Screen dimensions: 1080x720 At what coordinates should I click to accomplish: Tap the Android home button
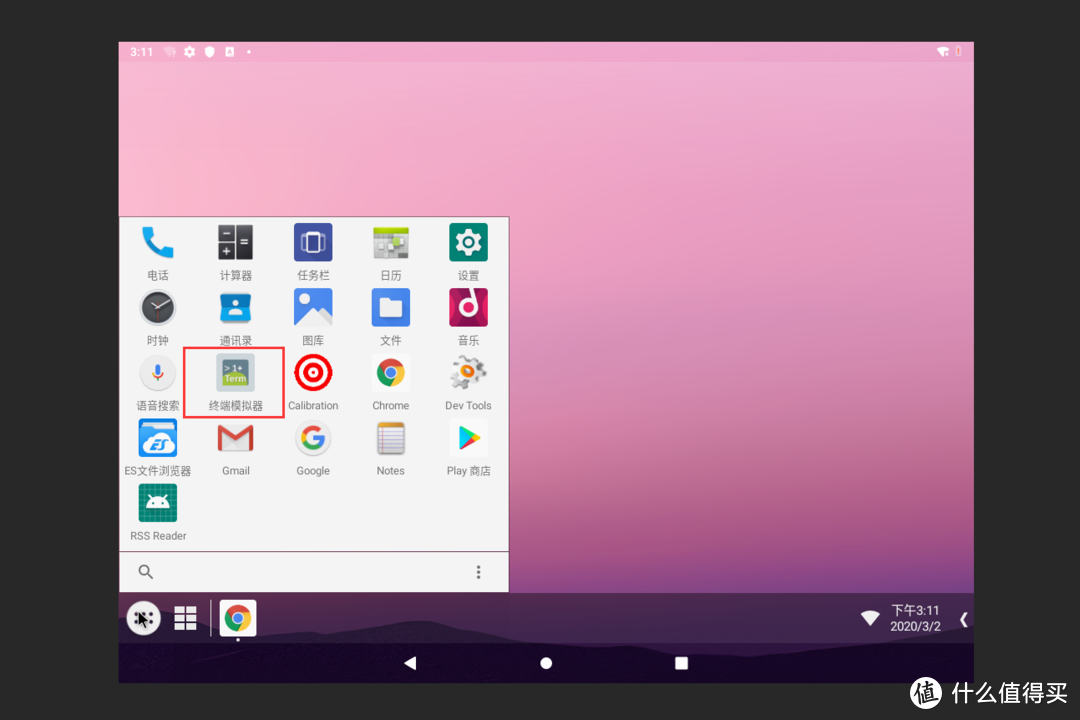pyautogui.click(x=546, y=663)
